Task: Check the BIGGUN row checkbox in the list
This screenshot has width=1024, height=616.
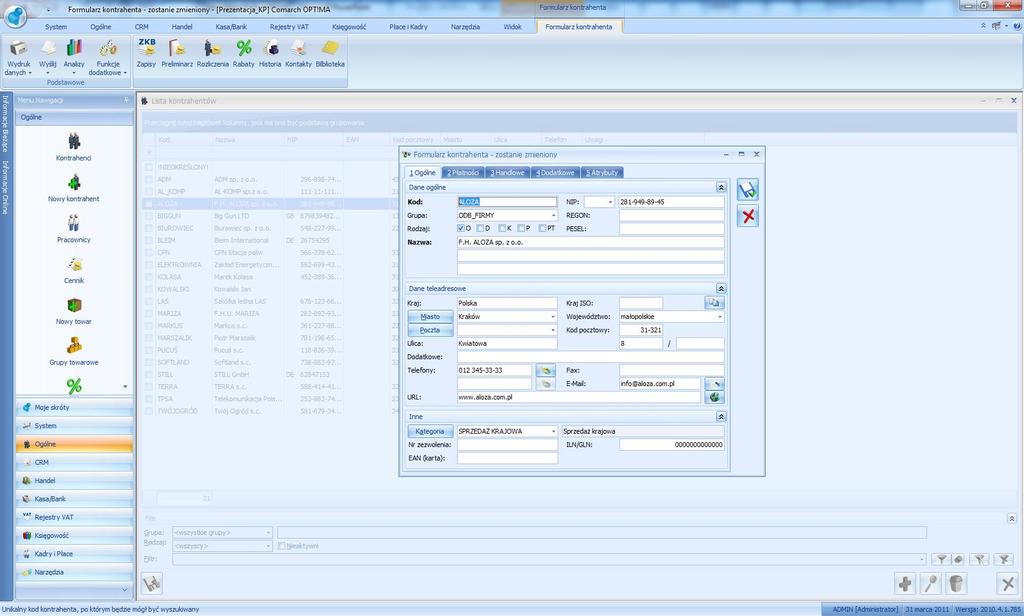Action: coord(149,216)
